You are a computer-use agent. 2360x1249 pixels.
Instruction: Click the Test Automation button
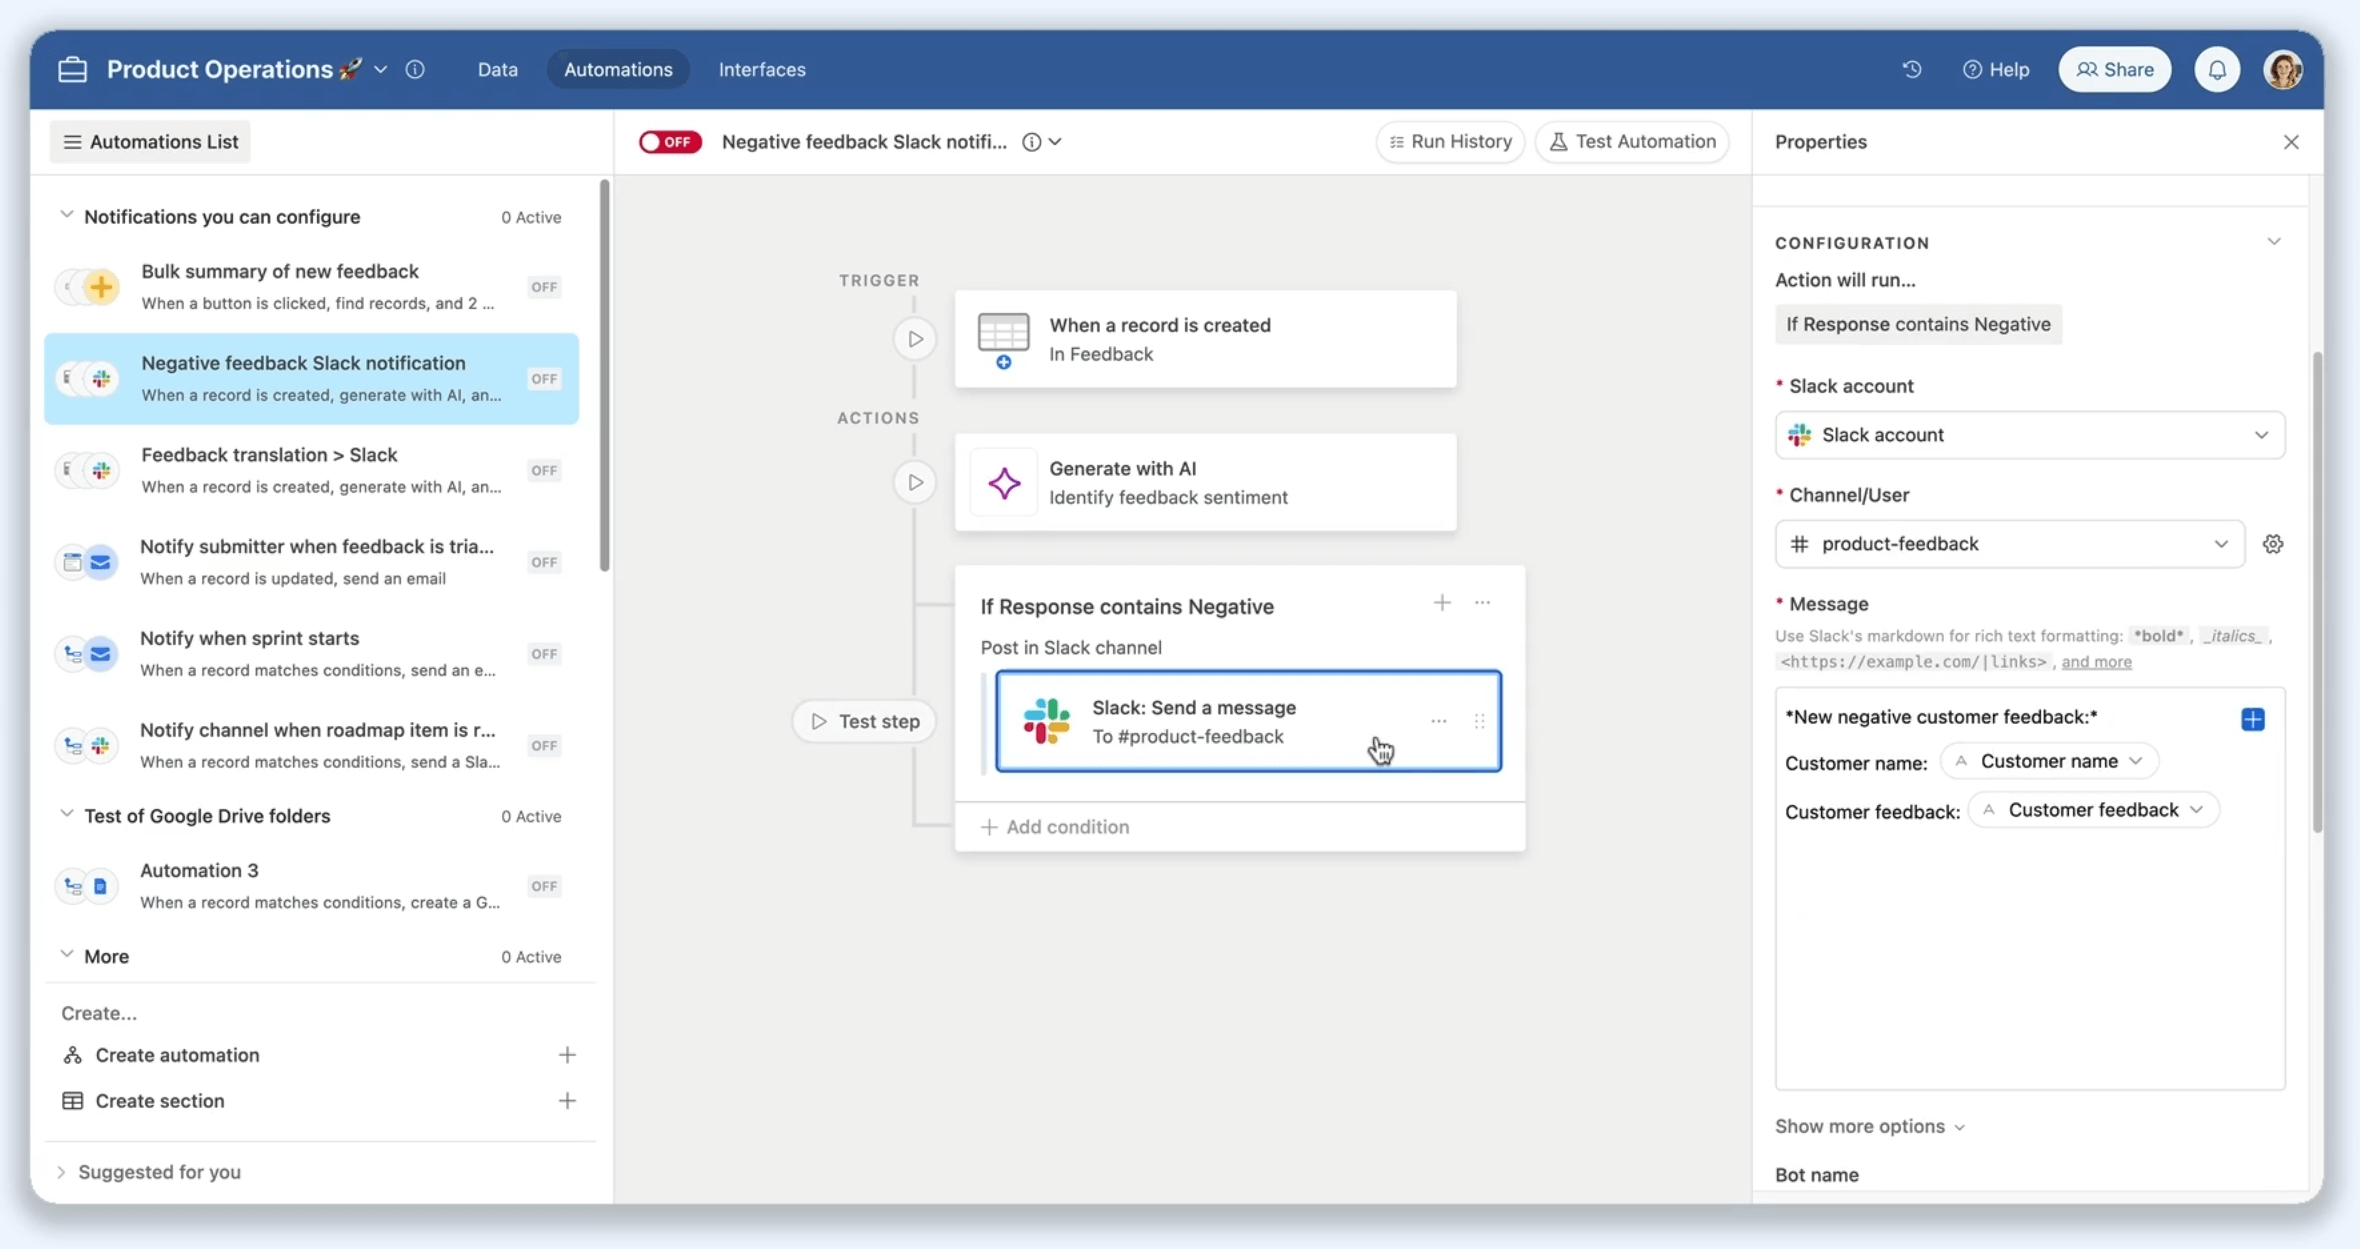tap(1632, 142)
